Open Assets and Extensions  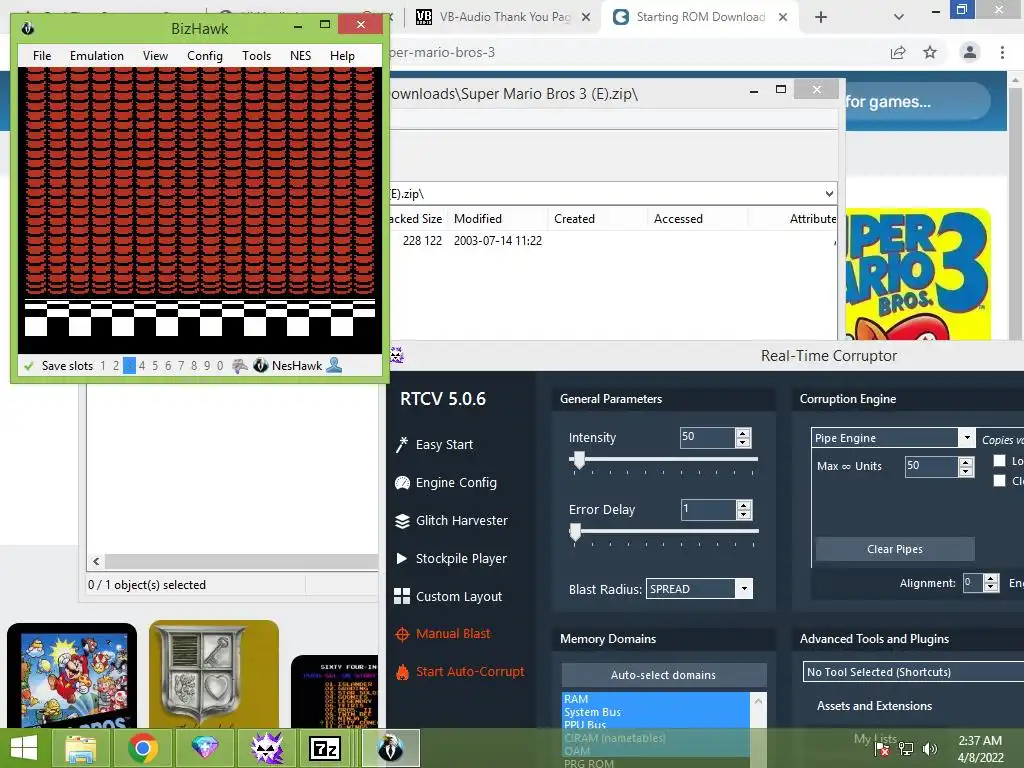(x=874, y=706)
